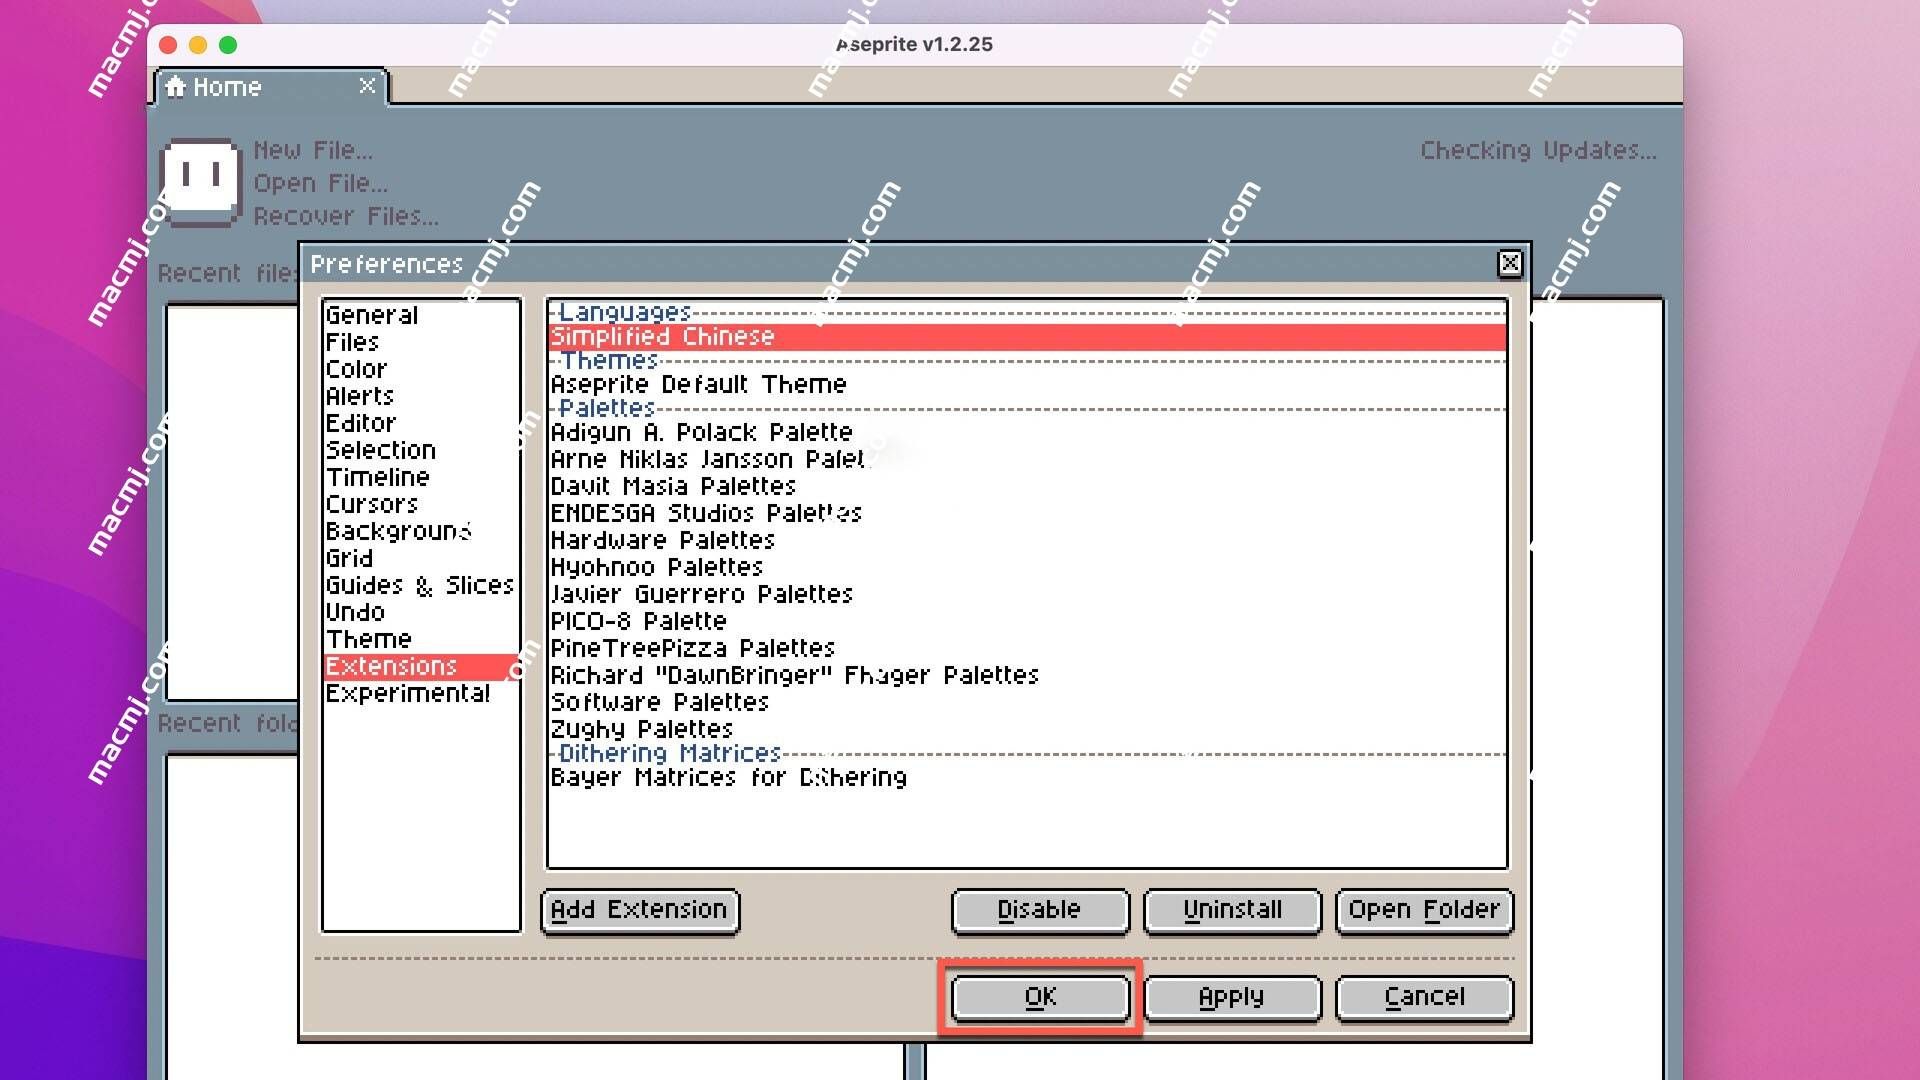Select Davit Masia Palettes extension

tap(1027, 486)
